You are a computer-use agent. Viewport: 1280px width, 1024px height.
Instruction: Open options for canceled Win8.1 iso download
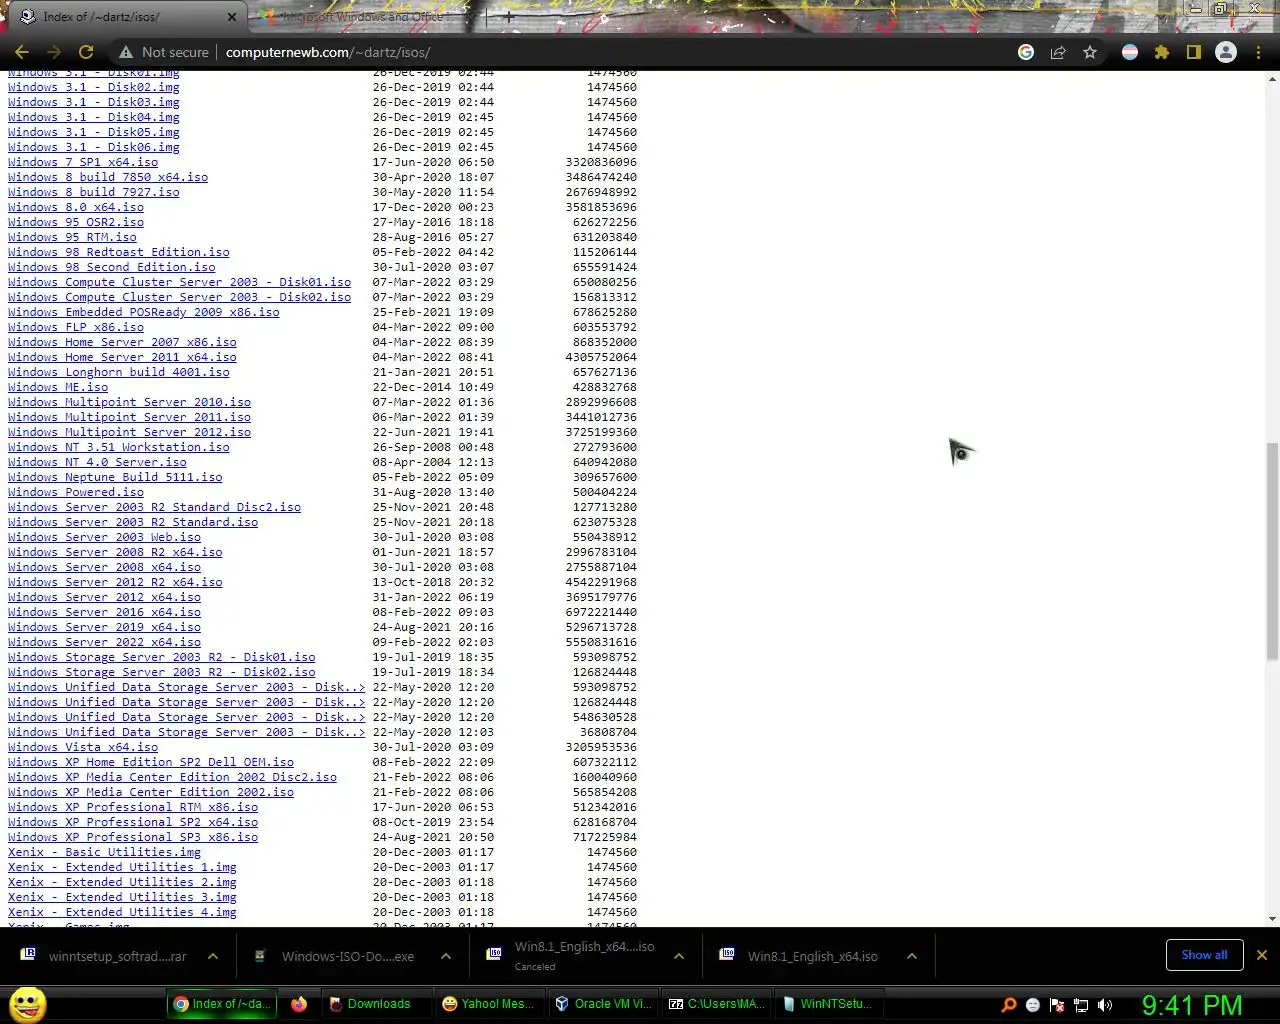679,957
